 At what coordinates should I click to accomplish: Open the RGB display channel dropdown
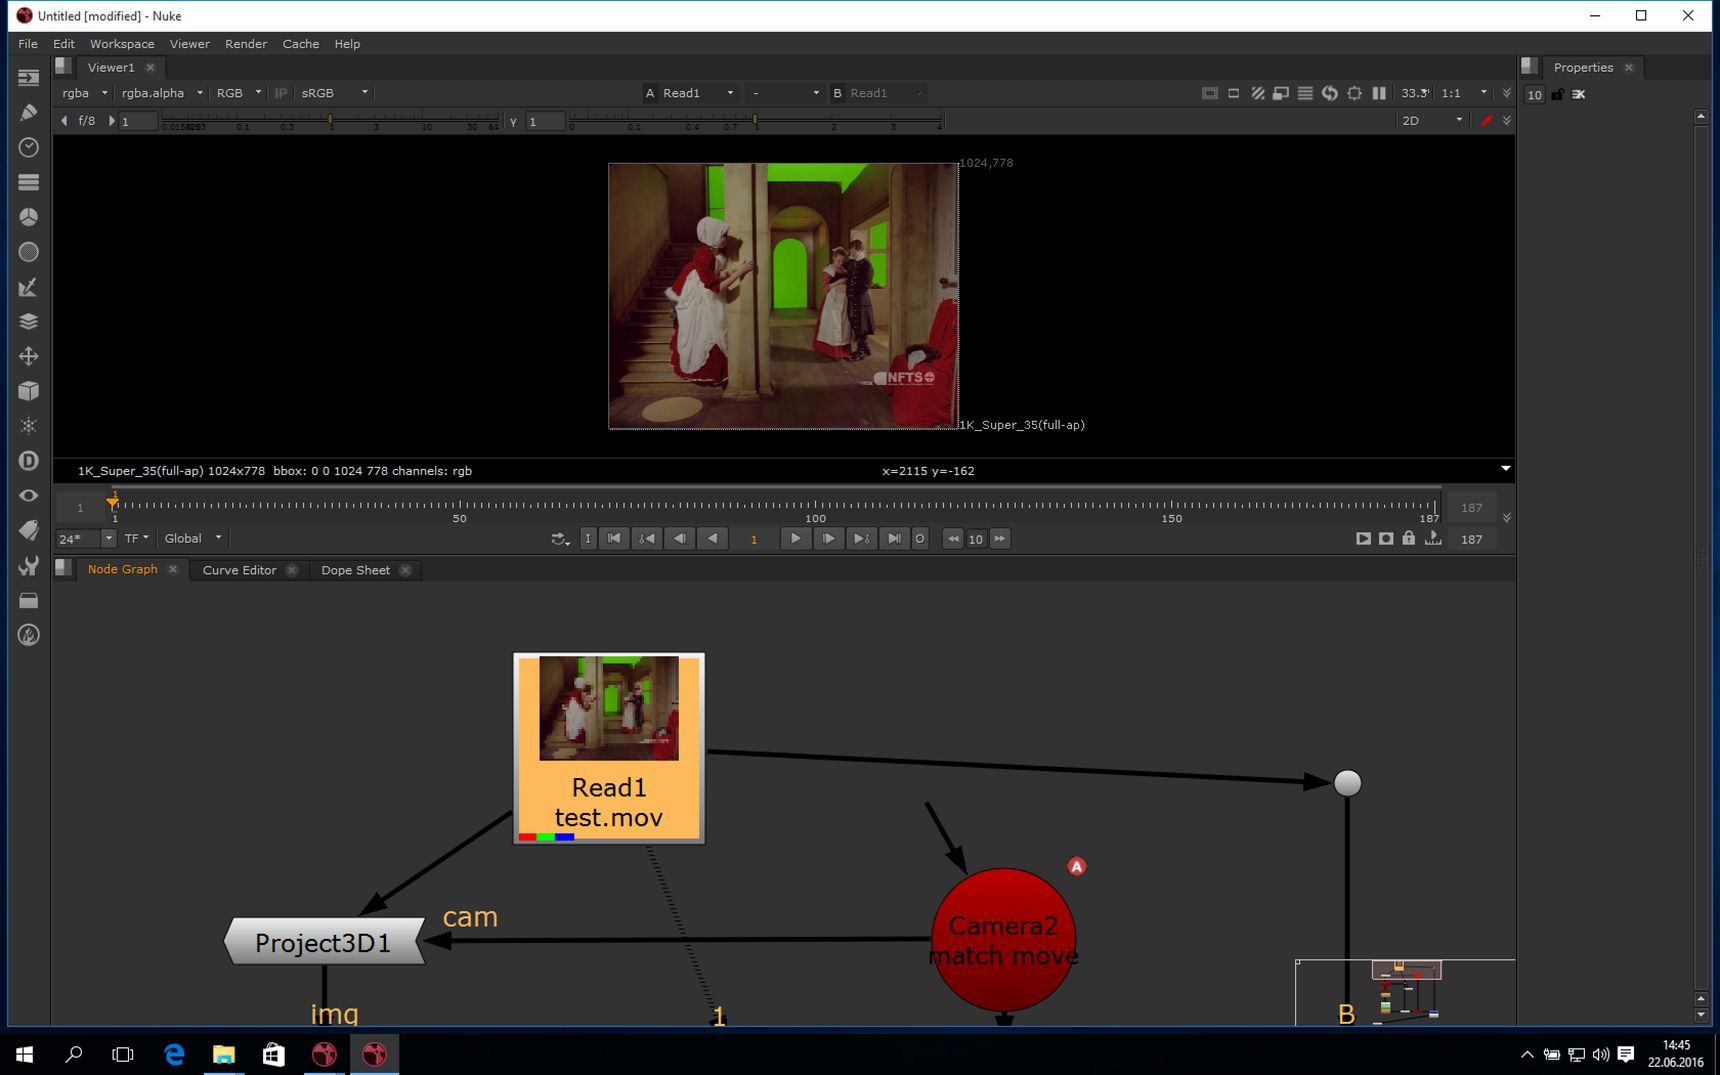(x=238, y=93)
